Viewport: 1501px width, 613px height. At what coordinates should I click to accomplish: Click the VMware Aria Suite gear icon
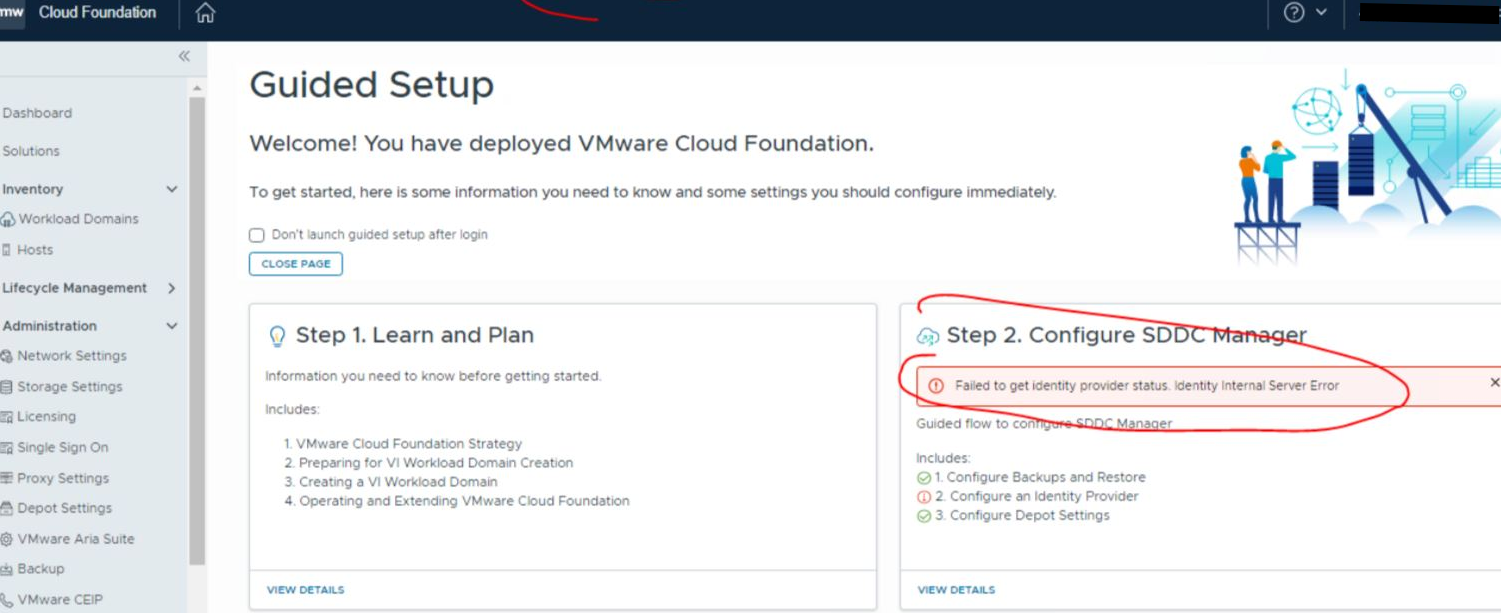(x=7, y=539)
